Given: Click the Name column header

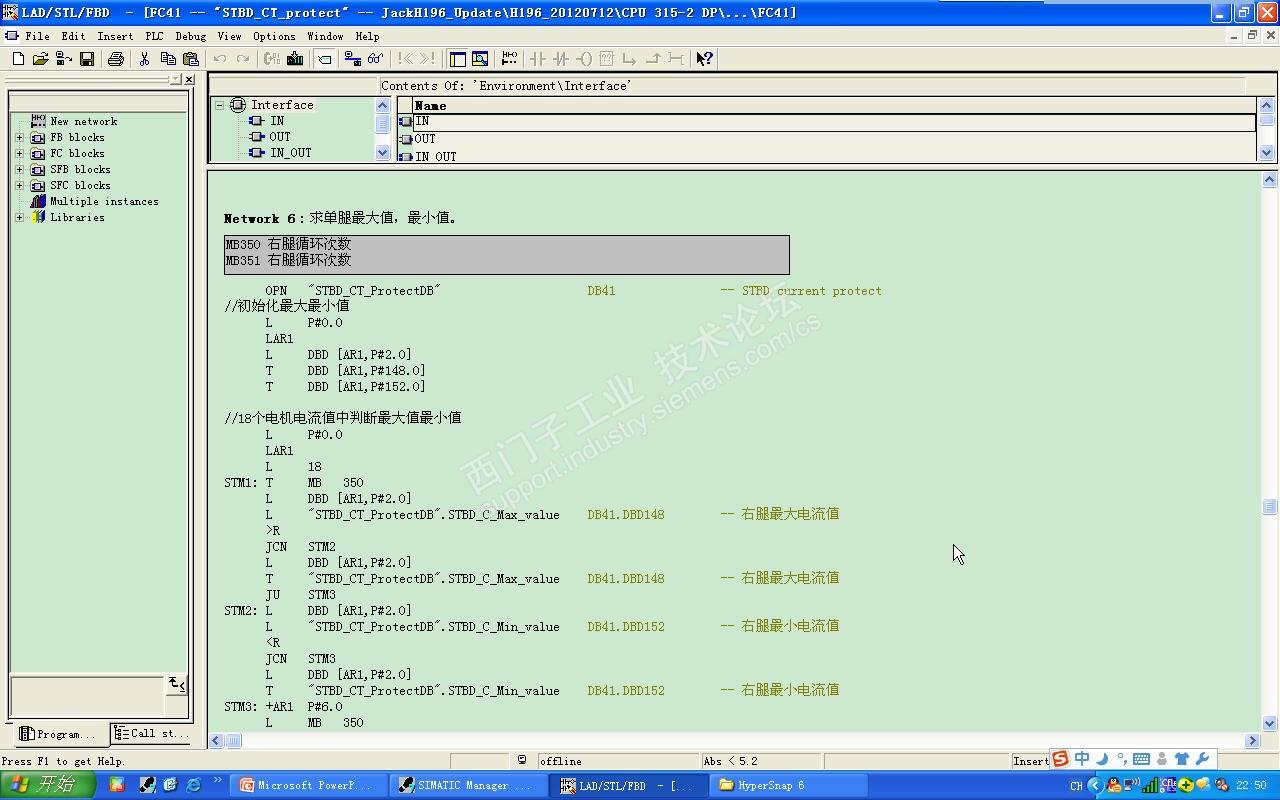Looking at the screenshot, I should point(835,105).
